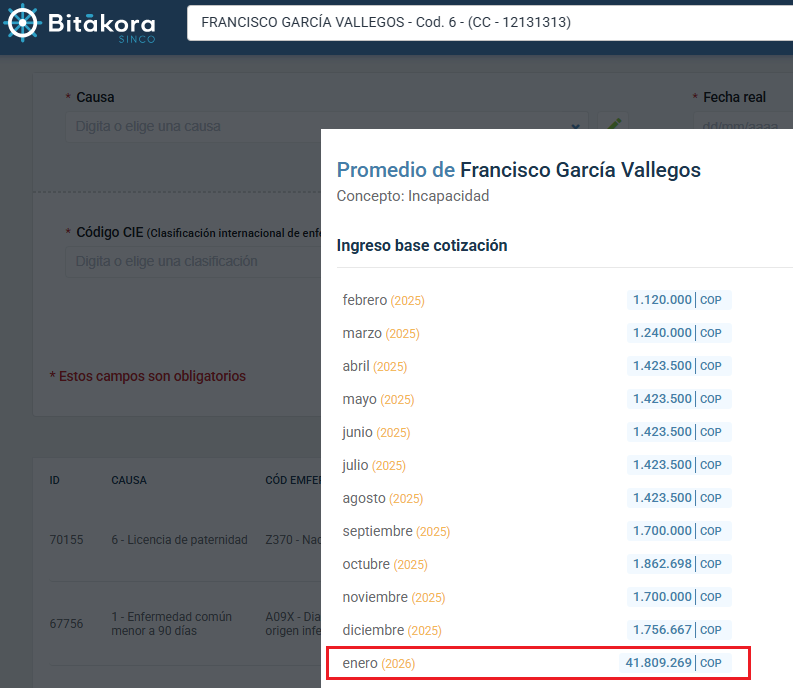Click the Fecha real date input

[x=742, y=127]
